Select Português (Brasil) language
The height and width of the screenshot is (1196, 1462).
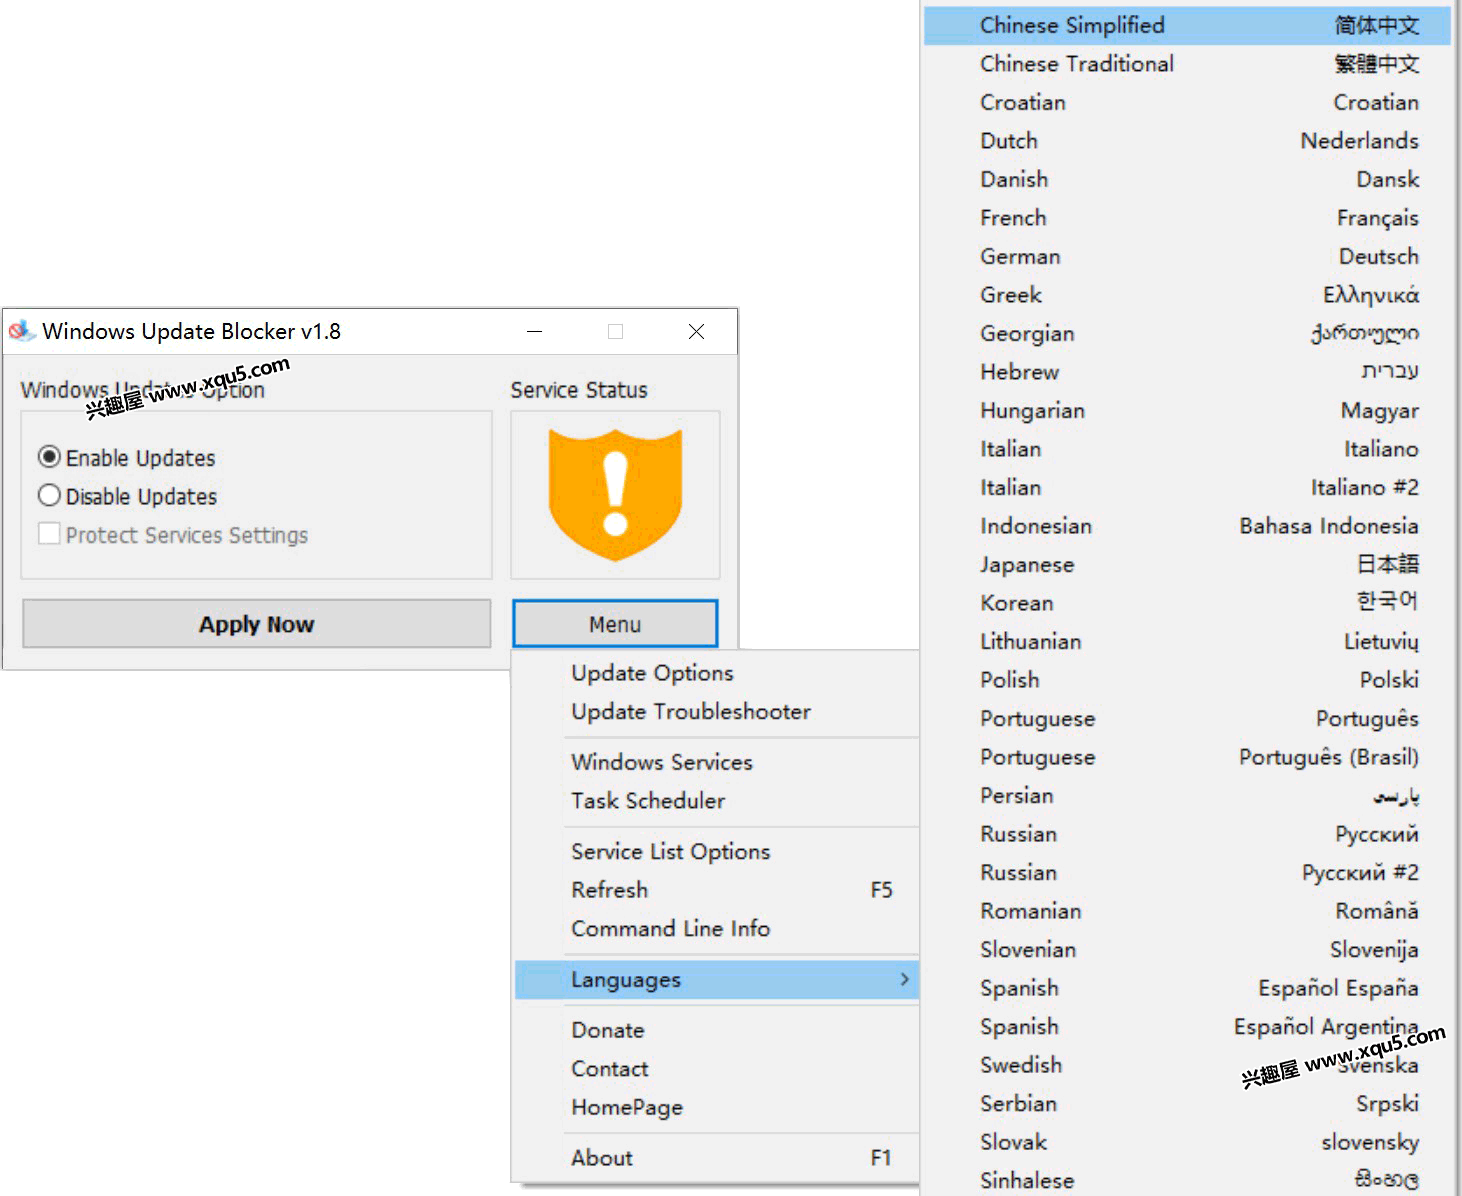pos(1187,757)
